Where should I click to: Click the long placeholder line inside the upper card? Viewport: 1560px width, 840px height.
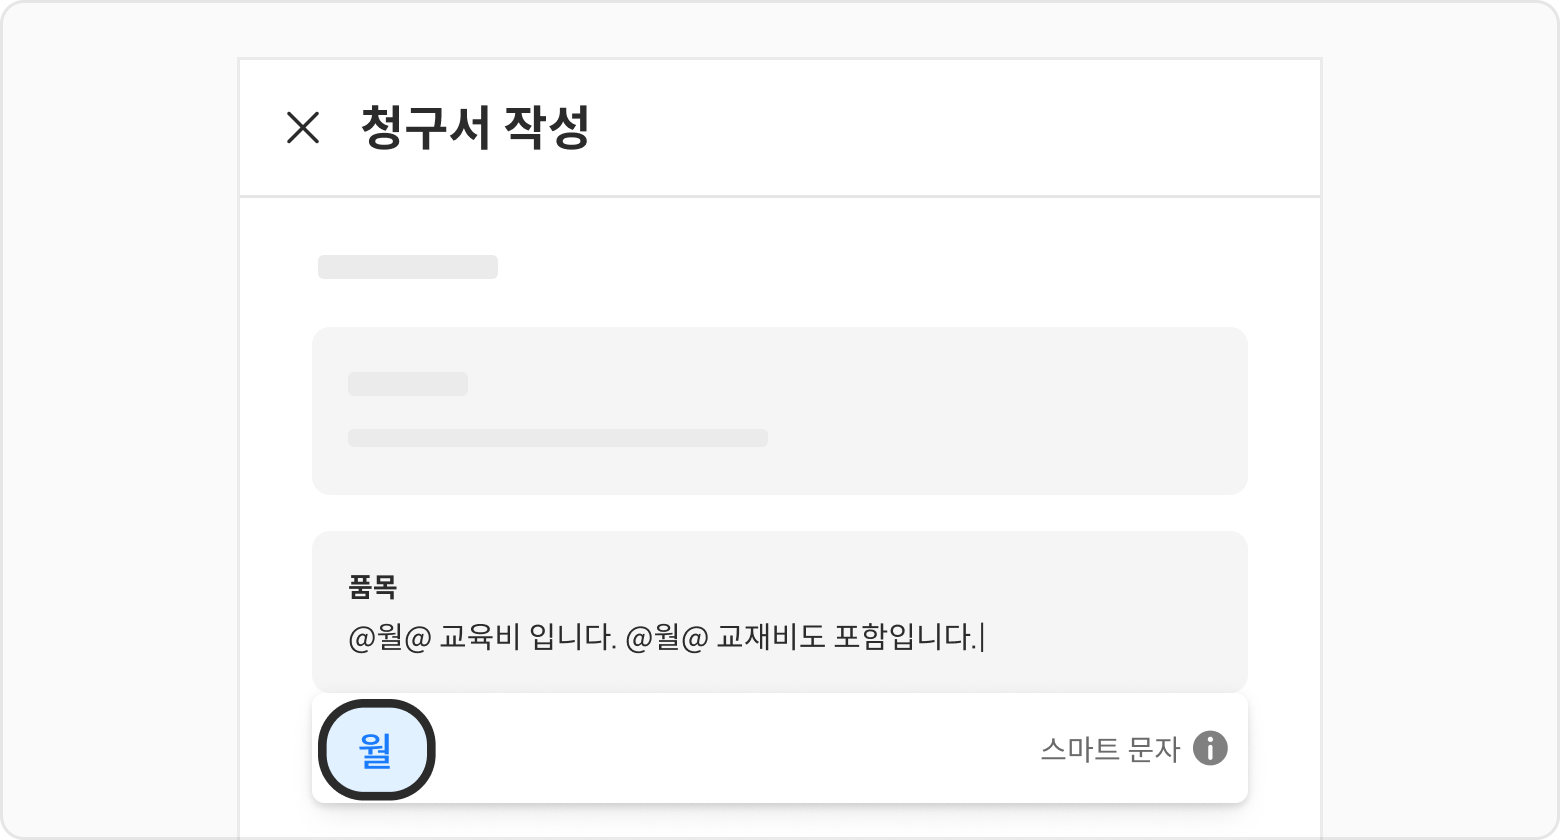[x=558, y=438]
